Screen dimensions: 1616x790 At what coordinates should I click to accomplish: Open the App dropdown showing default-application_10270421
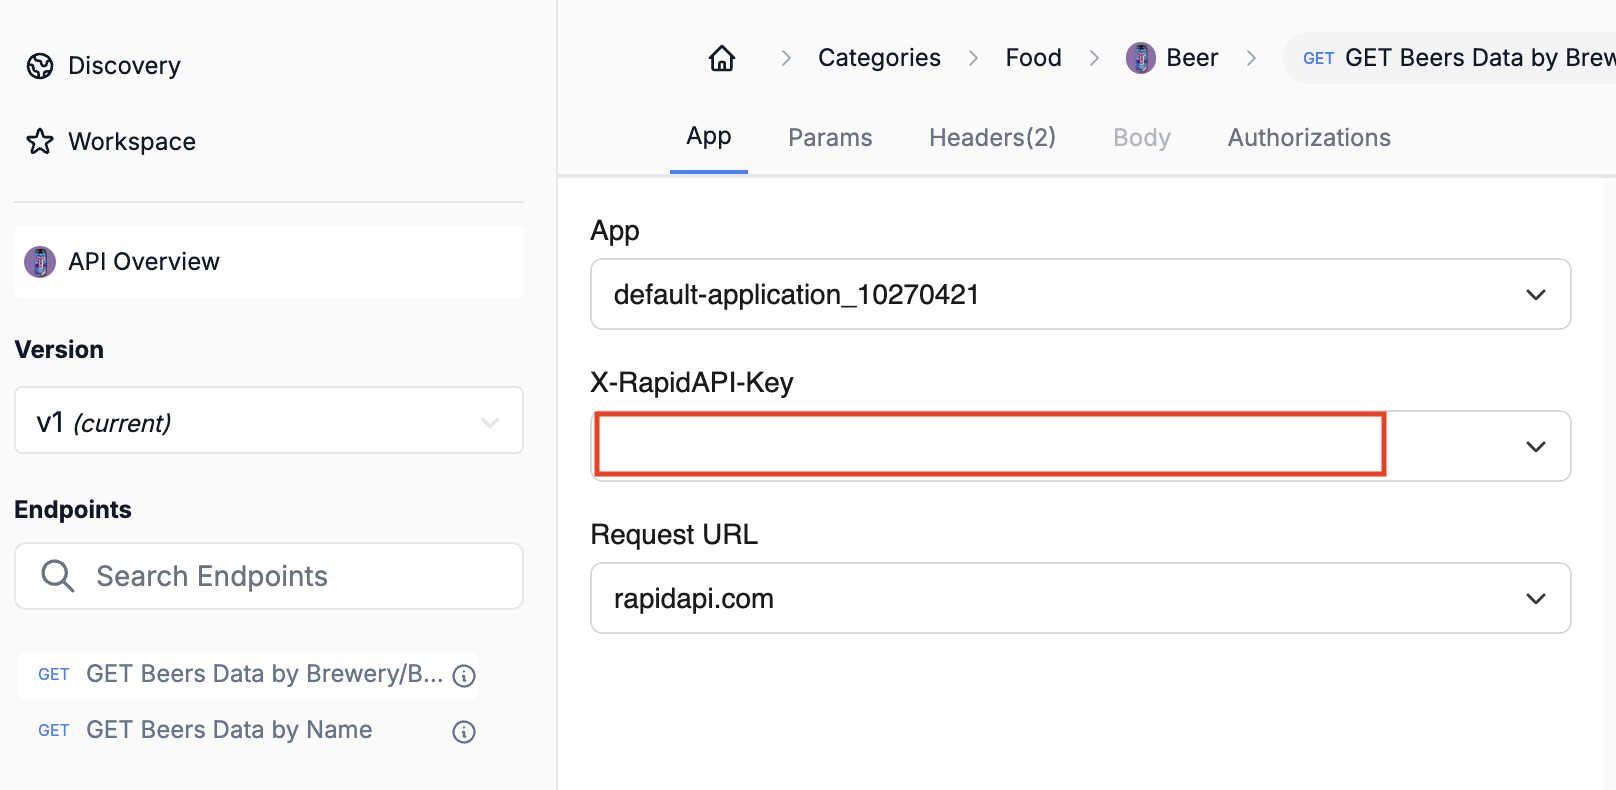[1081, 294]
